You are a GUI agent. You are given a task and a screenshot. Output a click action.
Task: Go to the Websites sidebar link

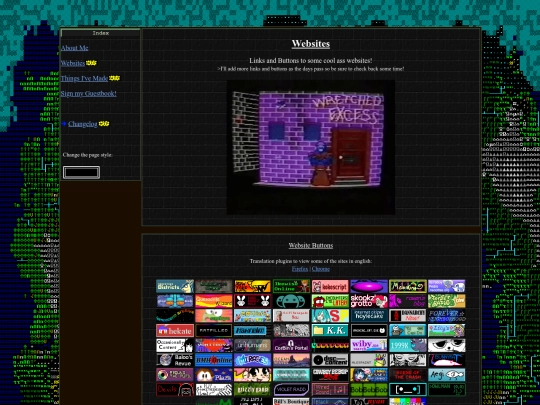[73, 63]
